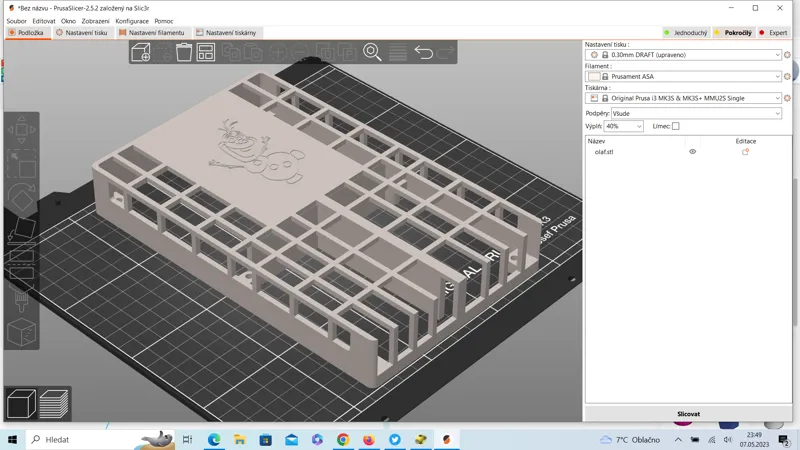The image size is (800, 450).
Task: Open the Search magnifier tool
Action: pos(372,52)
